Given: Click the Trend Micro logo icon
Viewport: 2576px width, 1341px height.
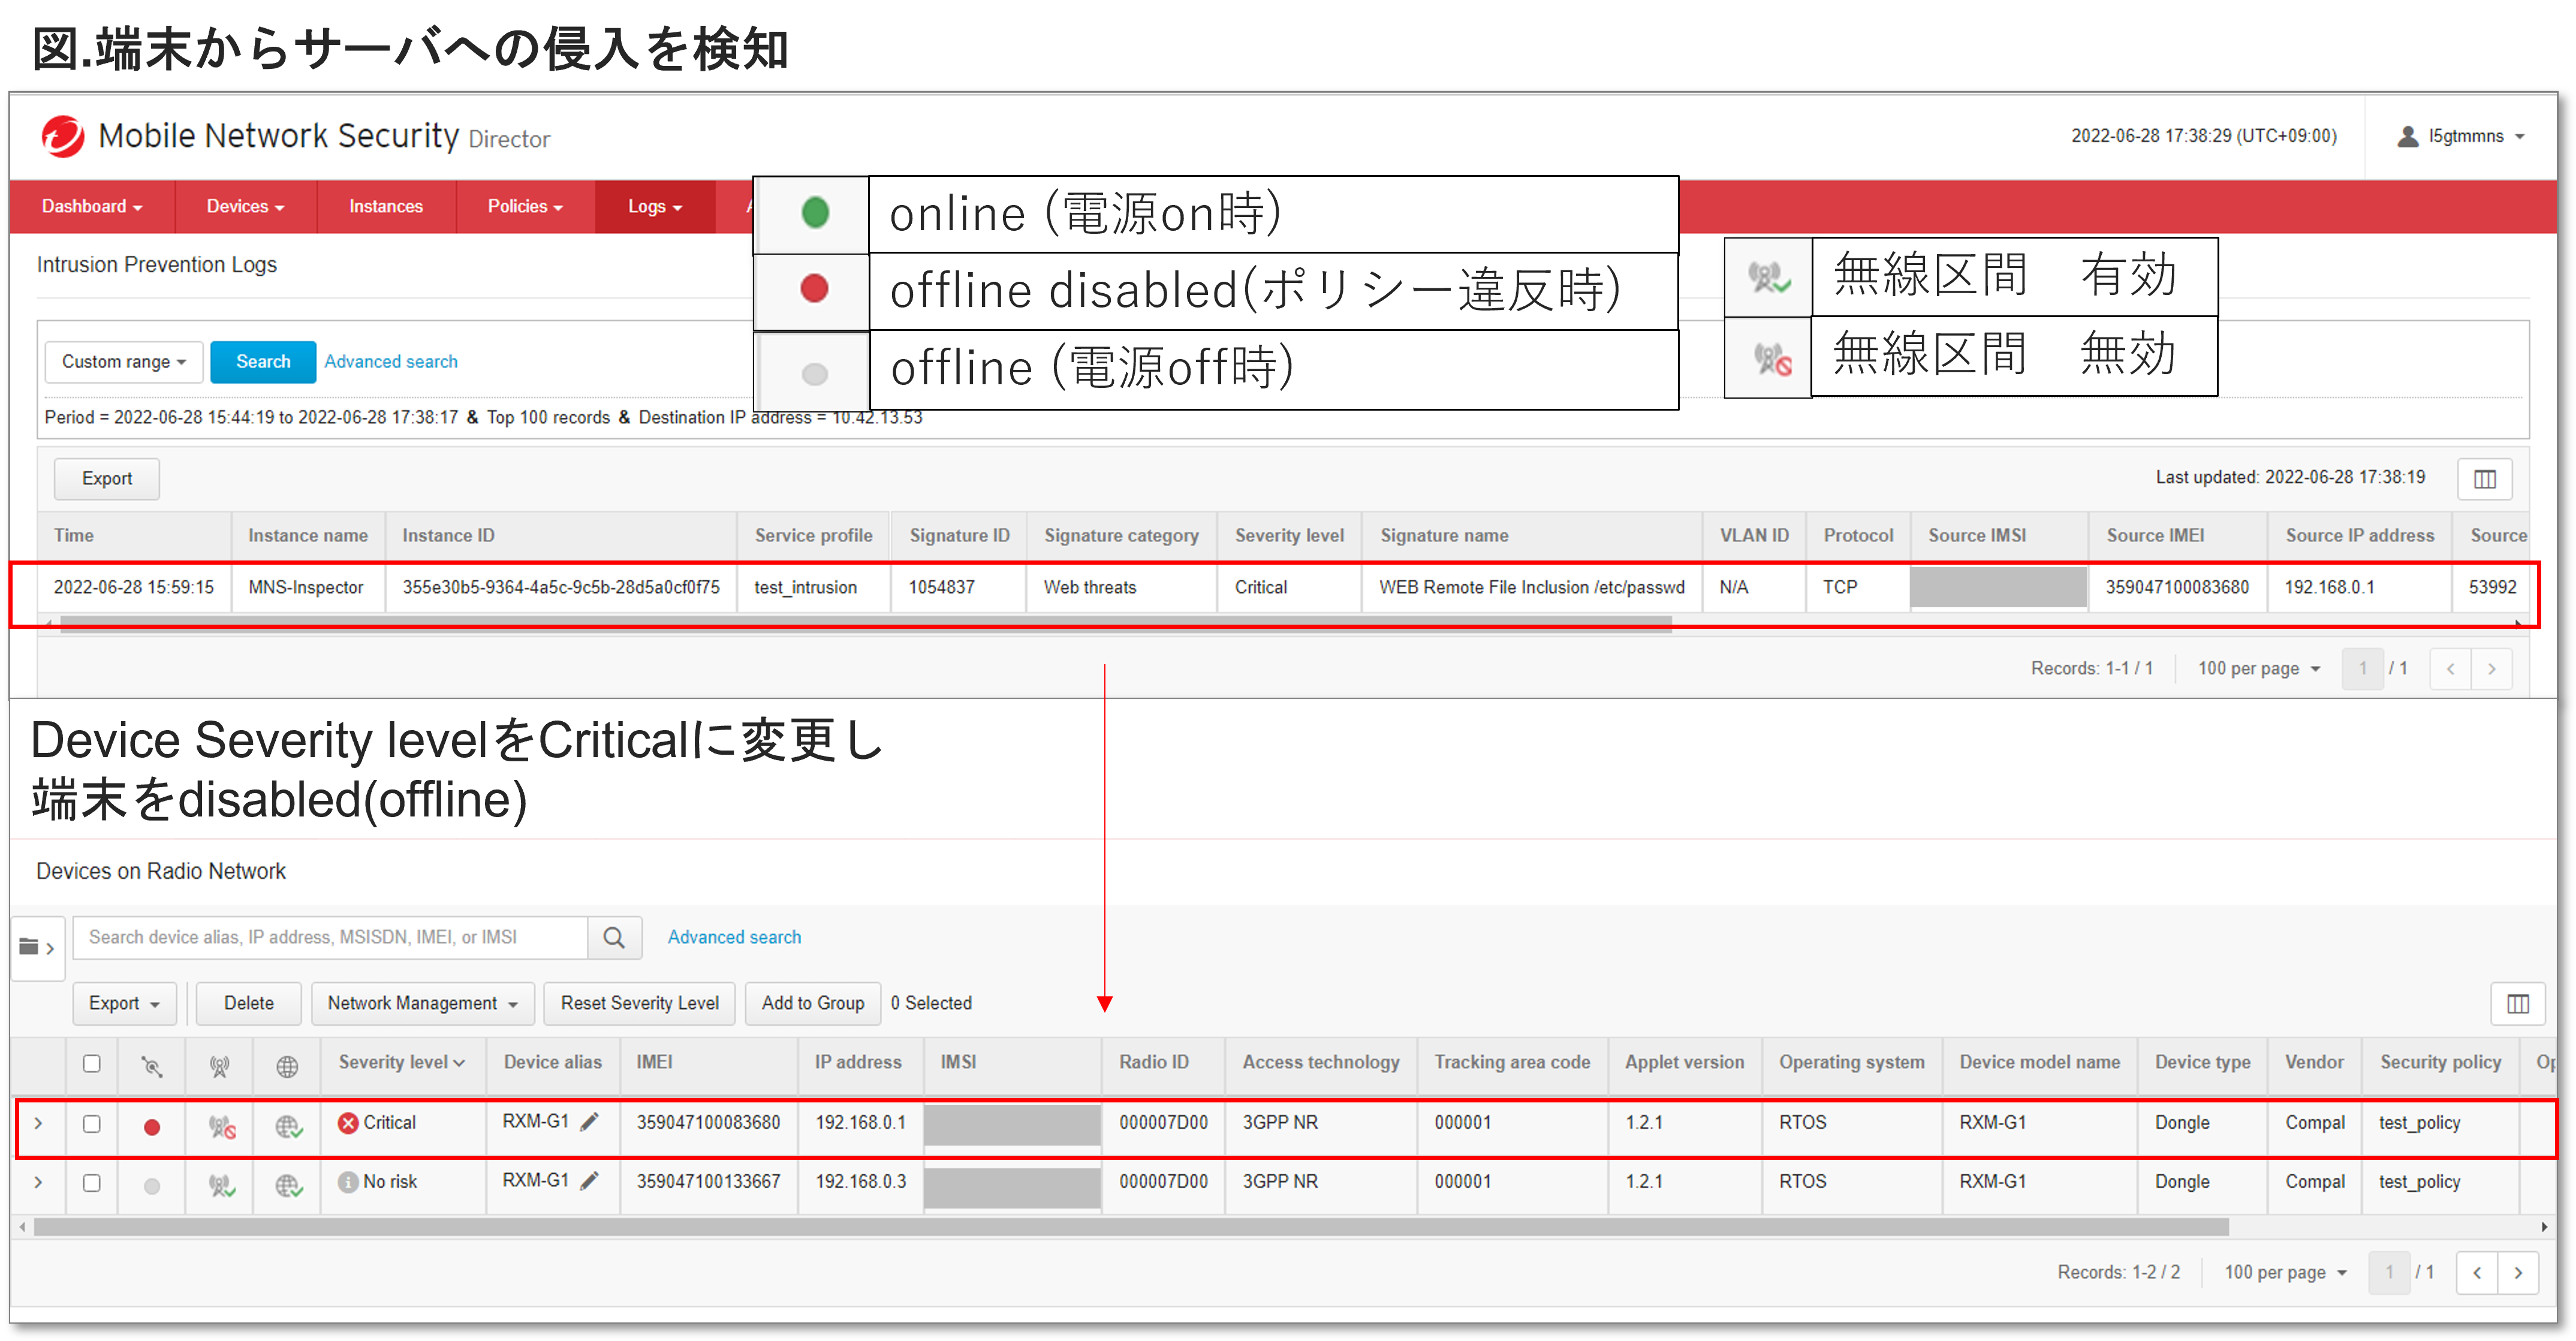Looking at the screenshot, I should pyautogui.click(x=63, y=136).
